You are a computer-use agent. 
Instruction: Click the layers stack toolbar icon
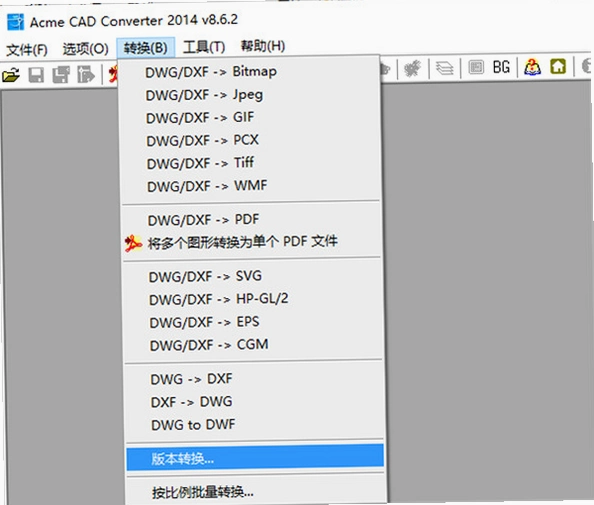pyautogui.click(x=444, y=68)
